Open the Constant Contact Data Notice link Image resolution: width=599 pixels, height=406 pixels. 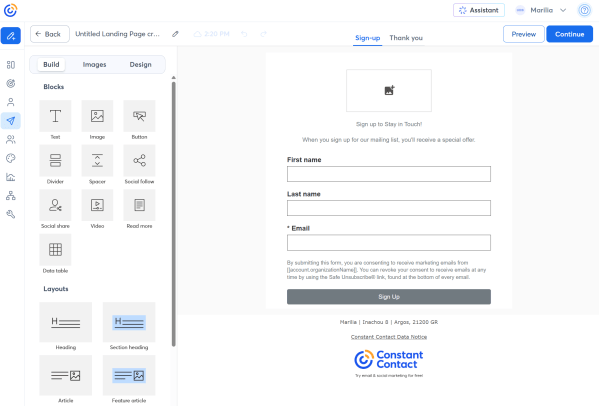pos(389,337)
